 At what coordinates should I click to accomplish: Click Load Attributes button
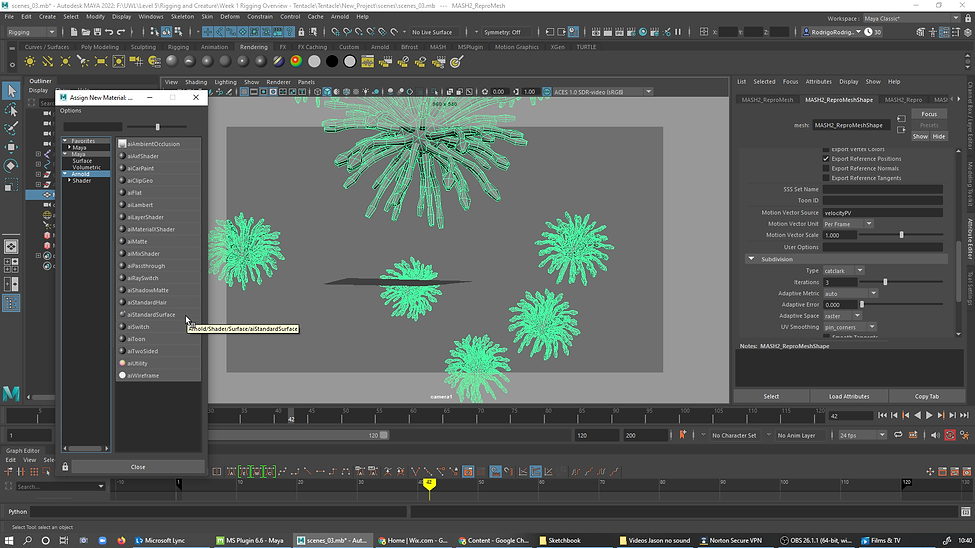849,396
